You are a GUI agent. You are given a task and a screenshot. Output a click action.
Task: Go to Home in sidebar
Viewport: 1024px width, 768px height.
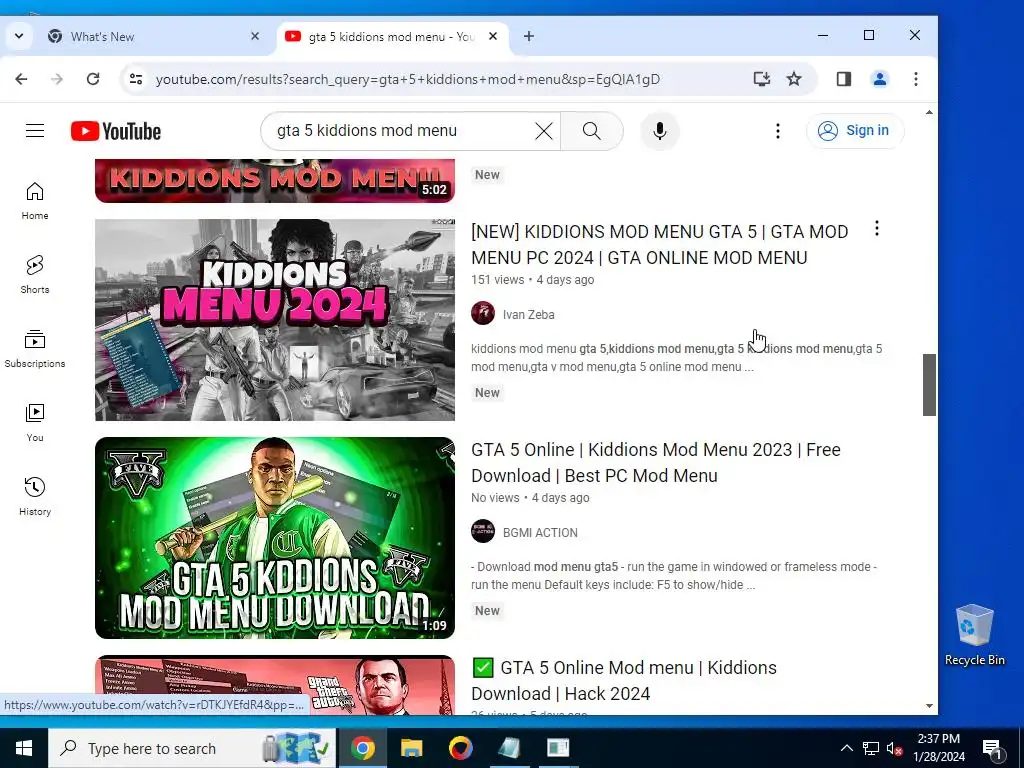coord(35,201)
